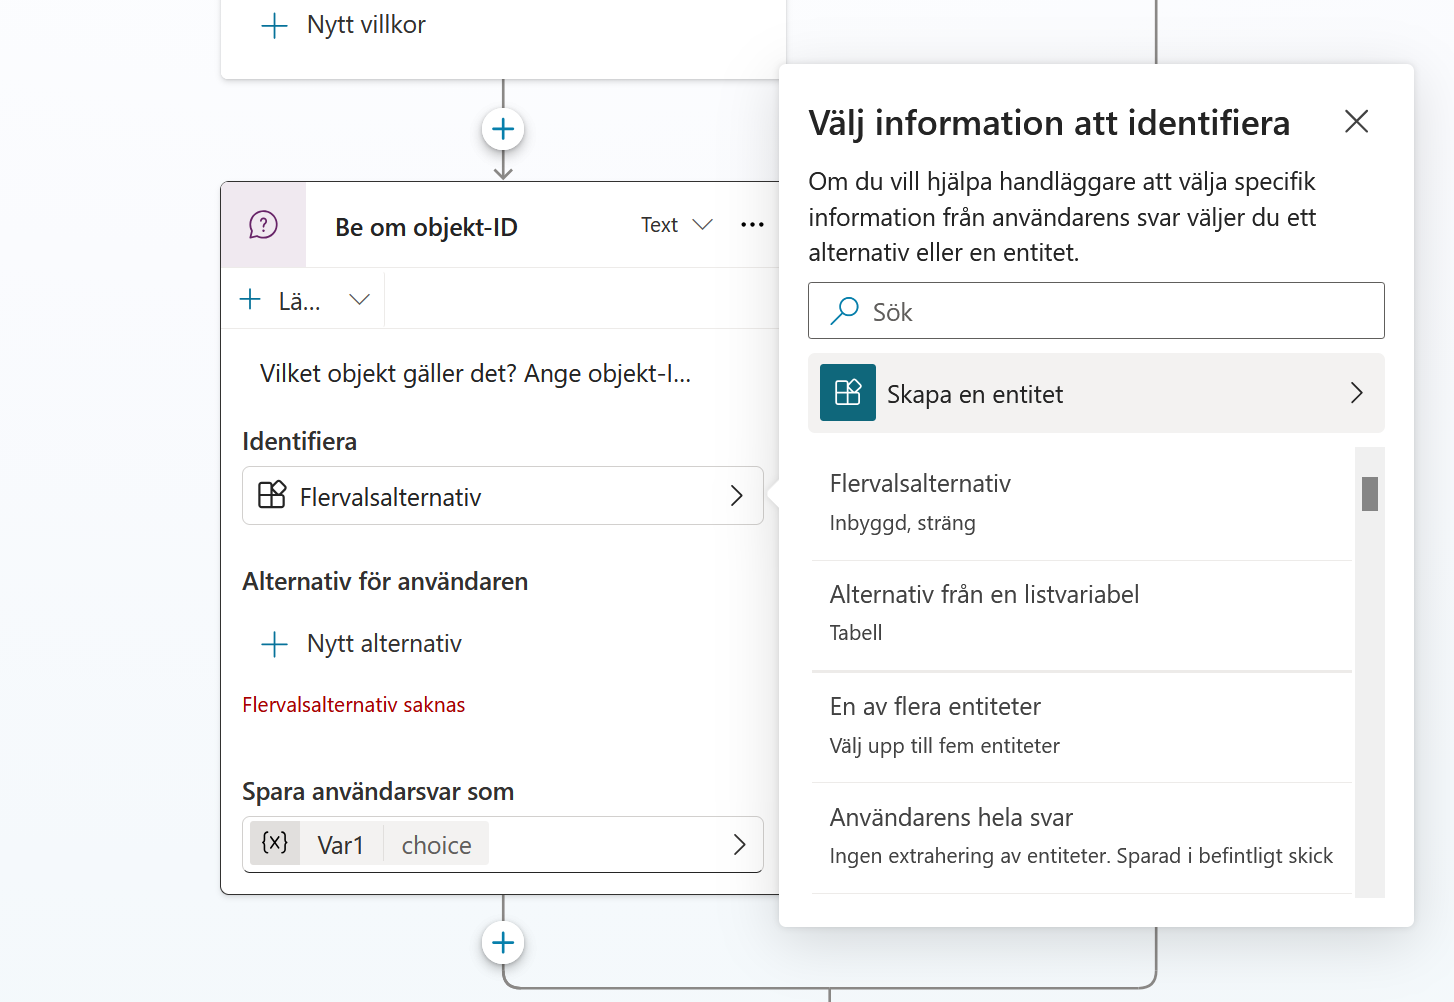
Task: Click the options list scrollbar thumb
Action: (1370, 494)
